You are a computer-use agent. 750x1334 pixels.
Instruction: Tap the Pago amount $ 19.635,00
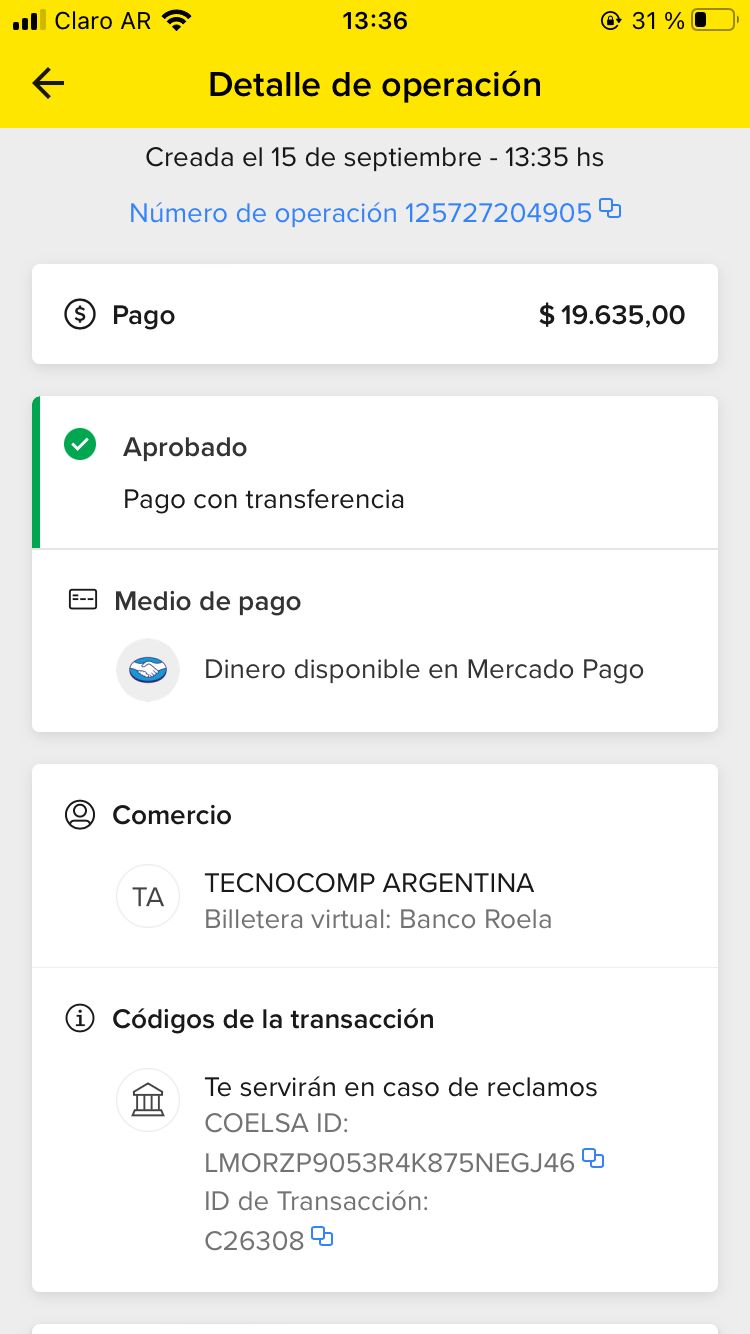[x=612, y=315]
